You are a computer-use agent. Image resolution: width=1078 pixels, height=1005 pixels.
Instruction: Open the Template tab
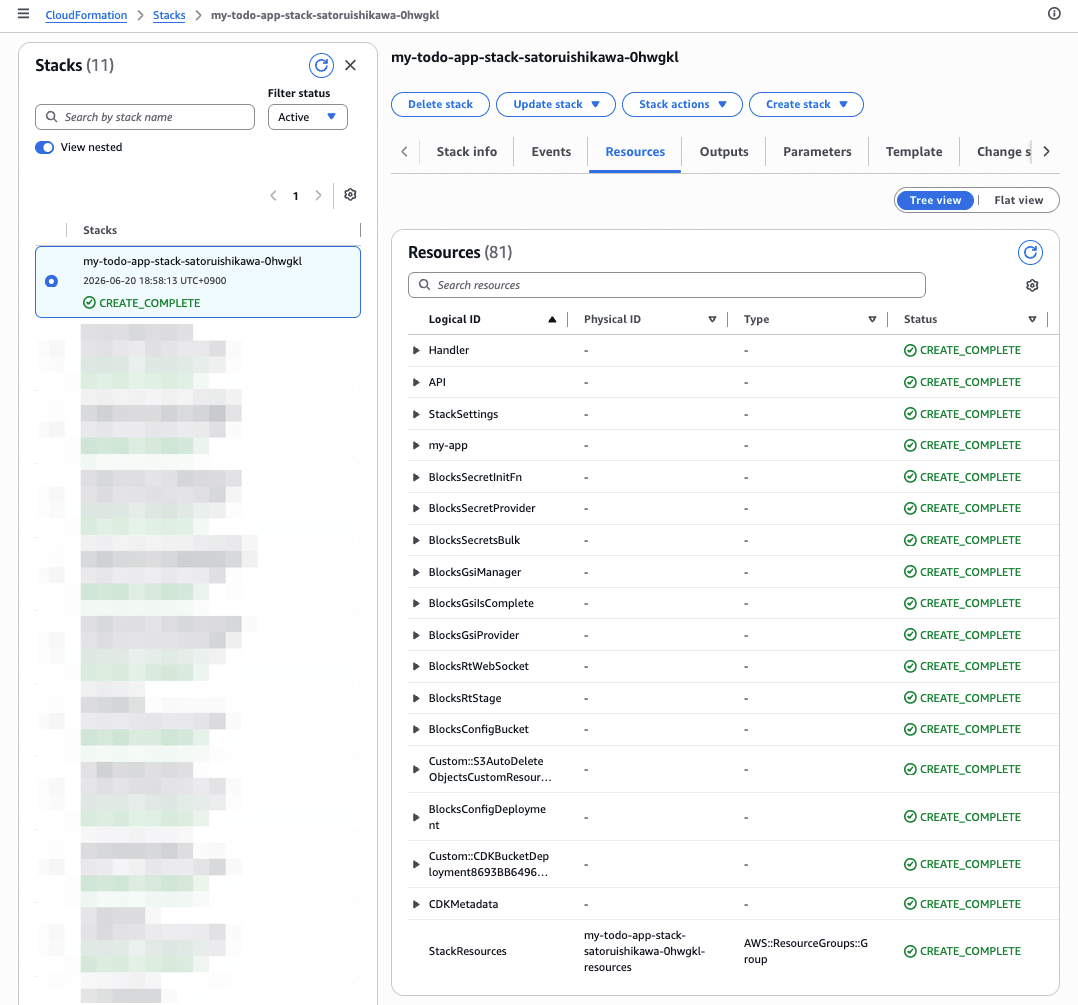pyautogui.click(x=914, y=152)
